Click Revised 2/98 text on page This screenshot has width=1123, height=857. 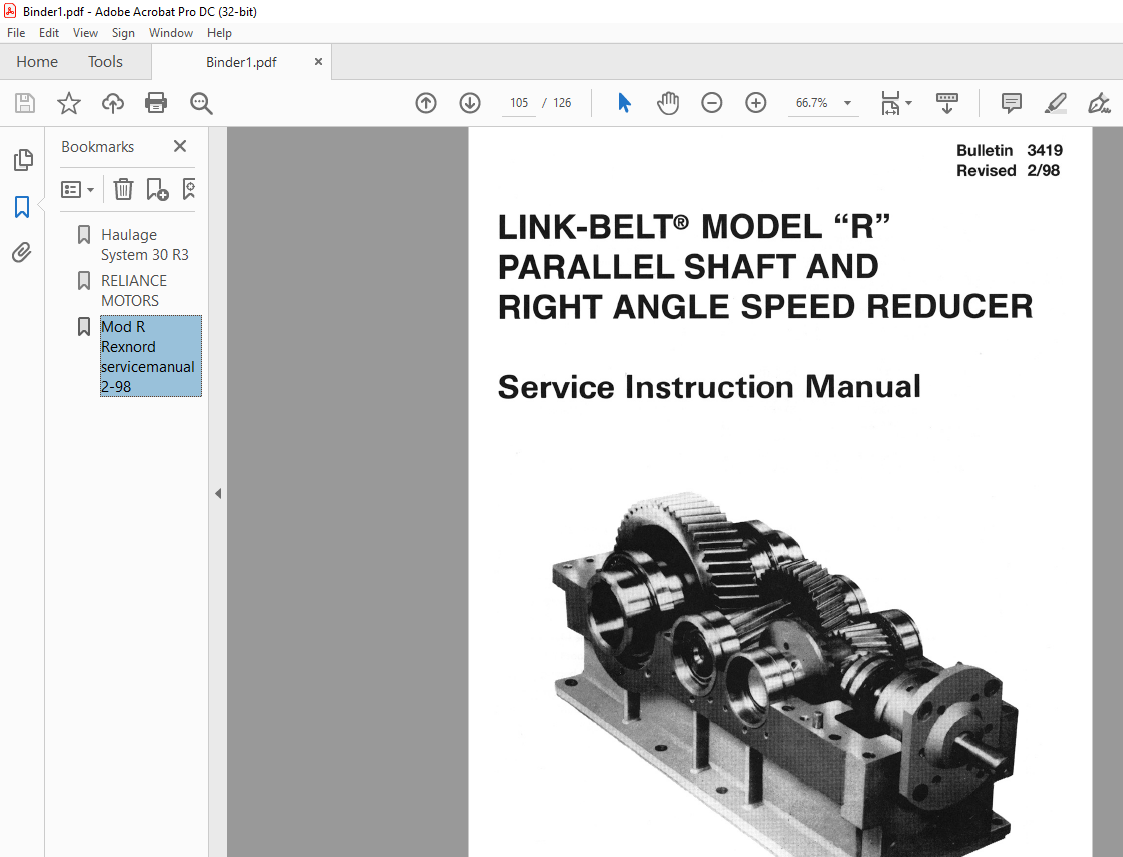click(1008, 170)
